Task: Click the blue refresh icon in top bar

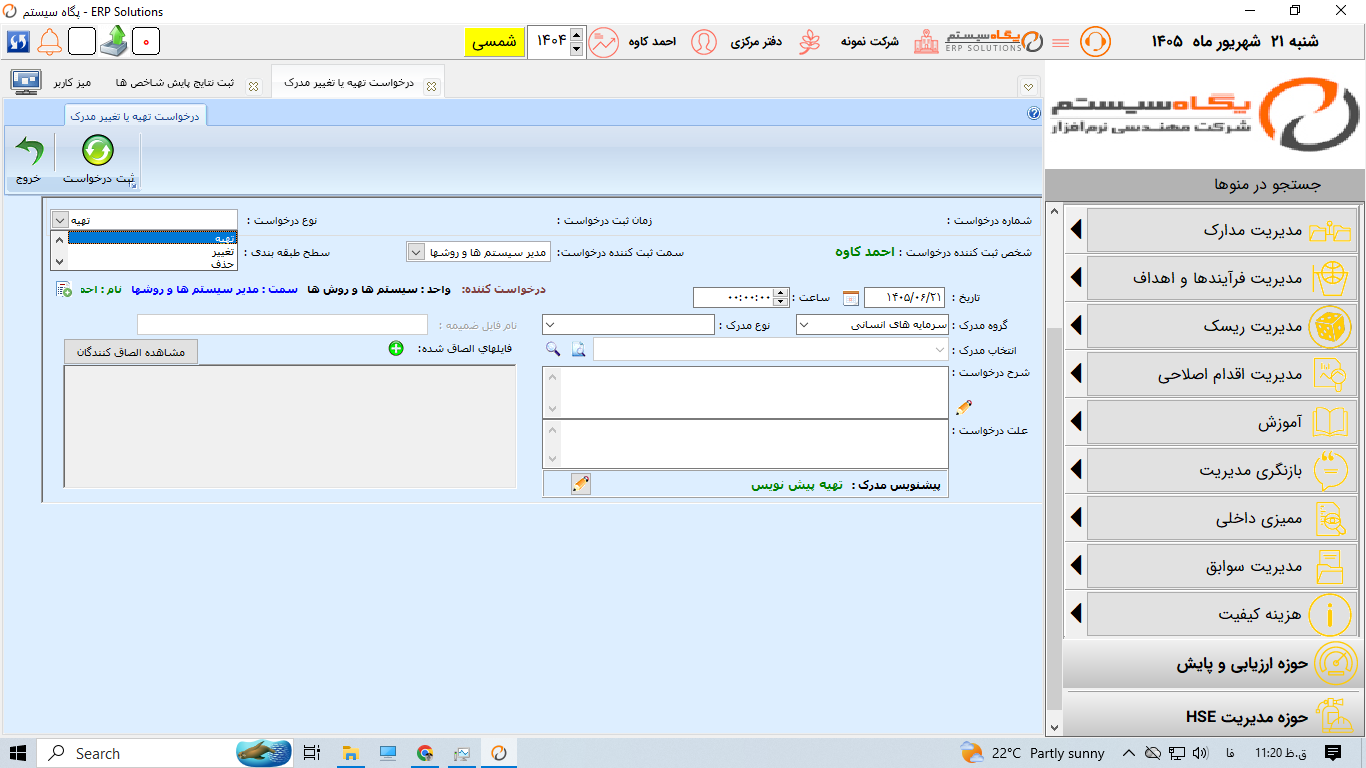Action: 18,41
